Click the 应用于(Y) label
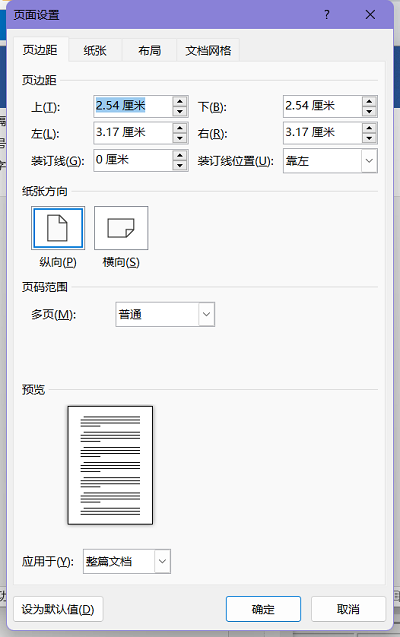Viewport: 400px width, 637px height. click(48, 562)
